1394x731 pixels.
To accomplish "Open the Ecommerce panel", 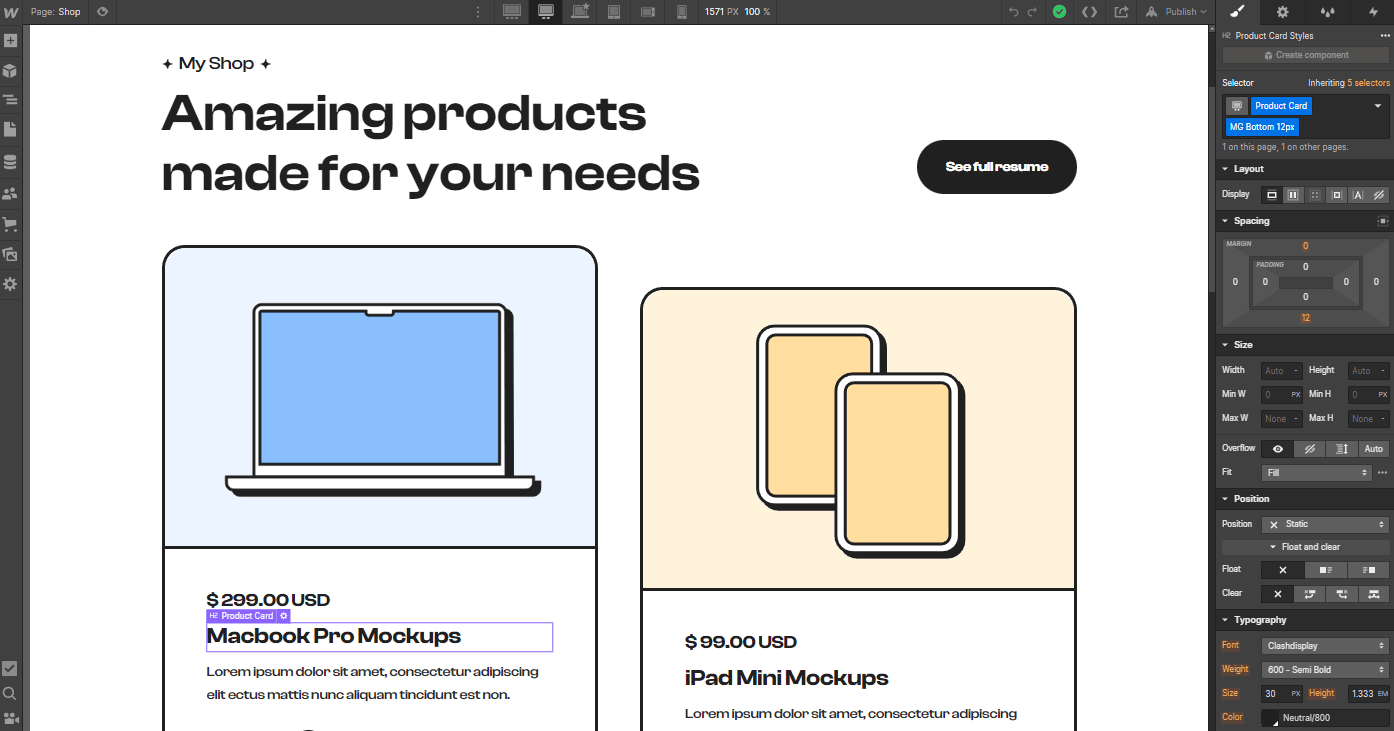I will pyautogui.click(x=10, y=222).
